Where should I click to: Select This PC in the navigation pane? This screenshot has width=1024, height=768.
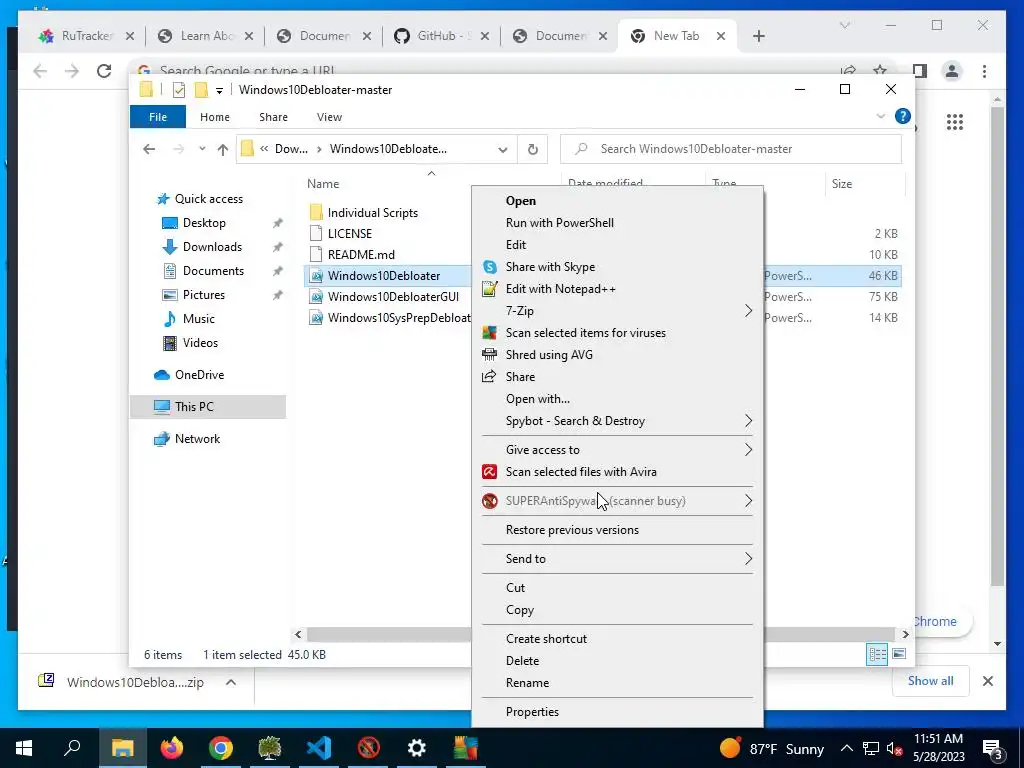pos(194,407)
